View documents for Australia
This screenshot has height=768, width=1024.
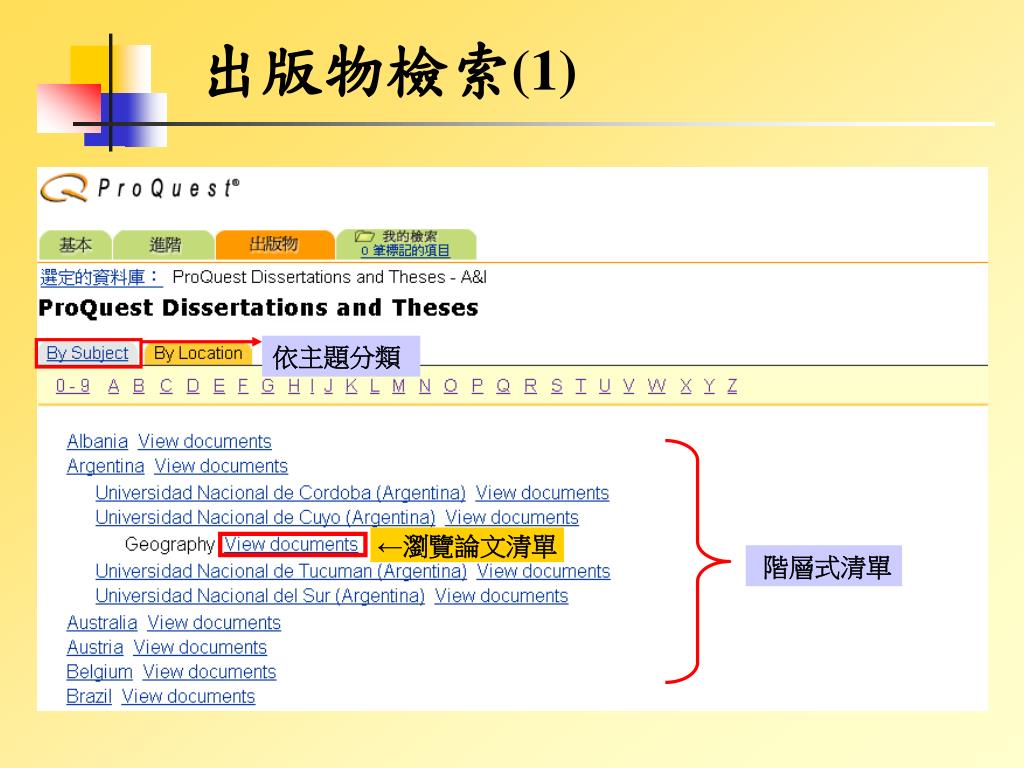[x=214, y=623]
